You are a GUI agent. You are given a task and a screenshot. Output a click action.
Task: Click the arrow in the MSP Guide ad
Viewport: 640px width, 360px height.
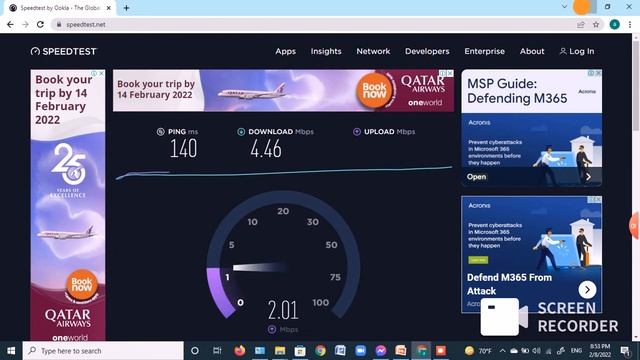[x=588, y=177]
